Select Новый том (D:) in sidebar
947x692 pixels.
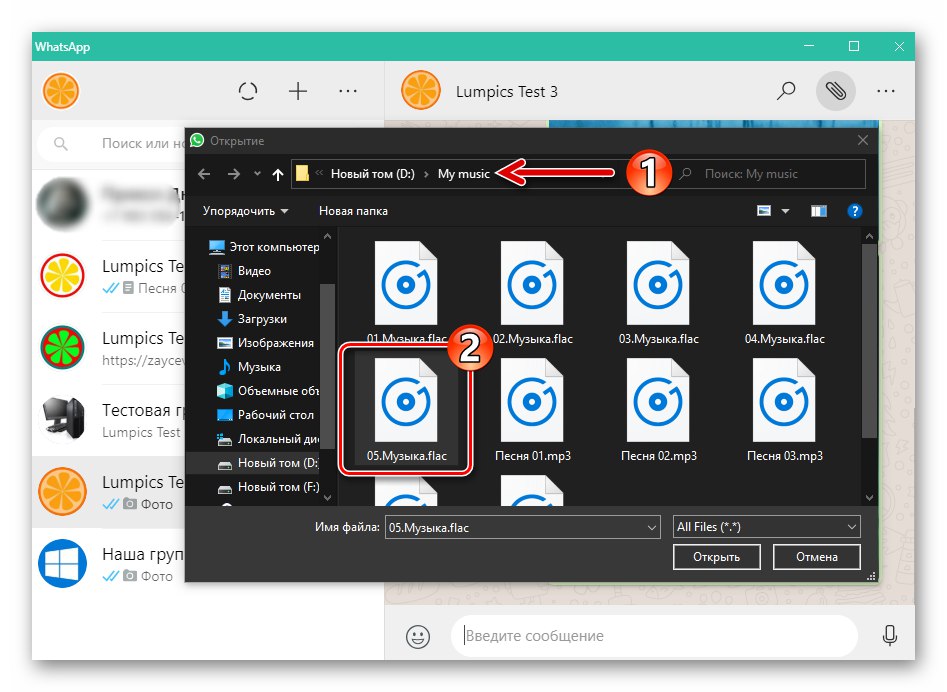(252, 463)
